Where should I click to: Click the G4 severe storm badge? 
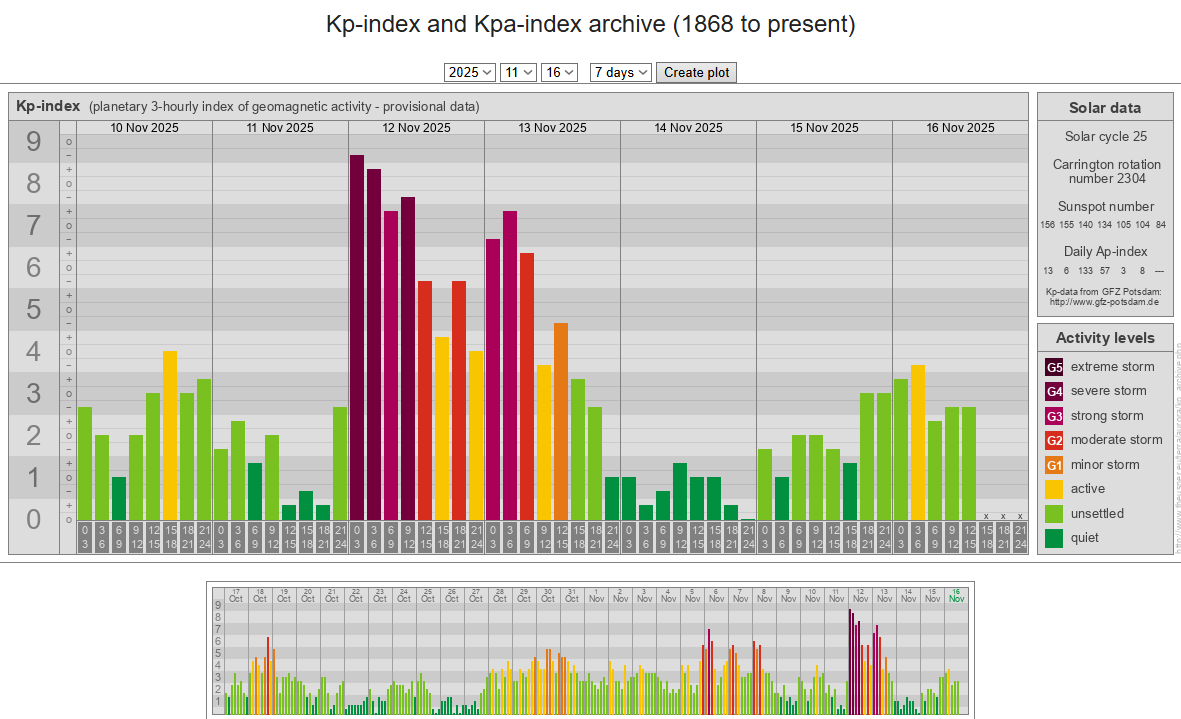click(1054, 391)
